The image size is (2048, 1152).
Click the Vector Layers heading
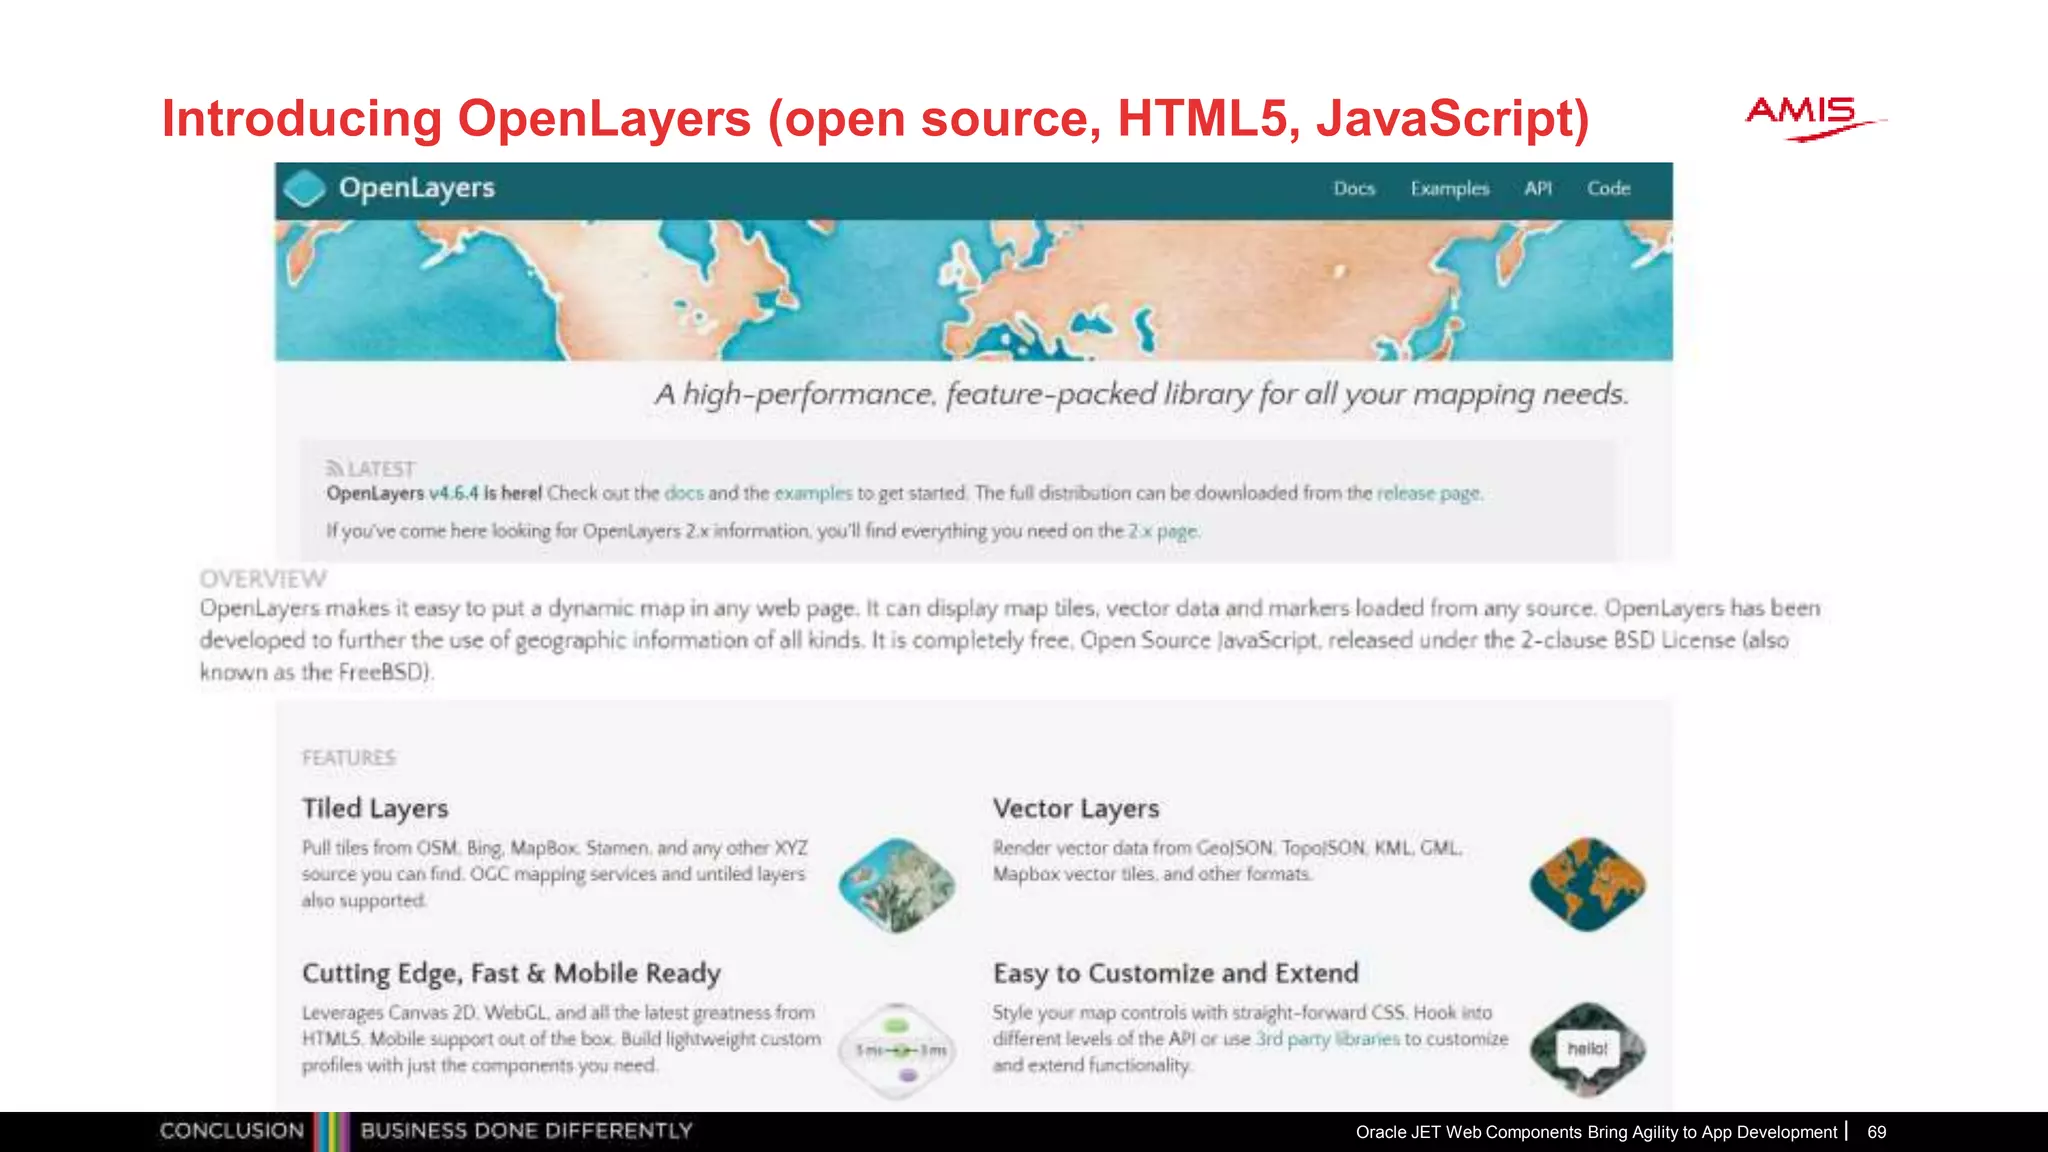point(1076,808)
